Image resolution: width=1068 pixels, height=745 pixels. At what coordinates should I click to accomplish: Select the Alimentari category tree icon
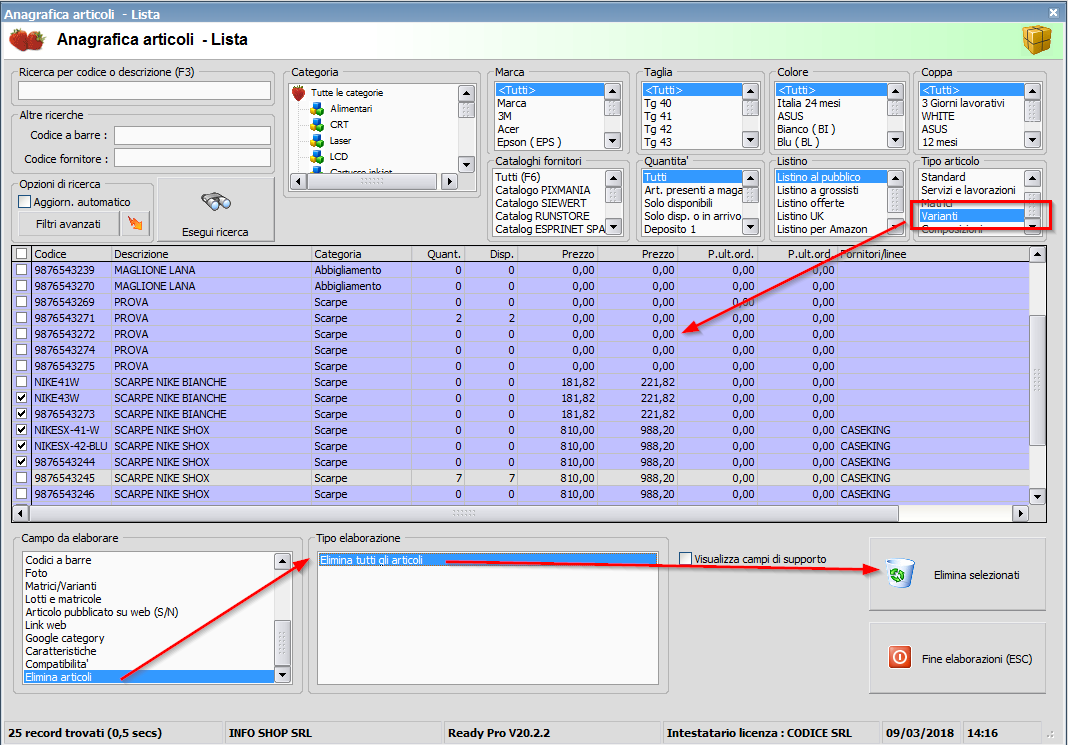[317, 109]
